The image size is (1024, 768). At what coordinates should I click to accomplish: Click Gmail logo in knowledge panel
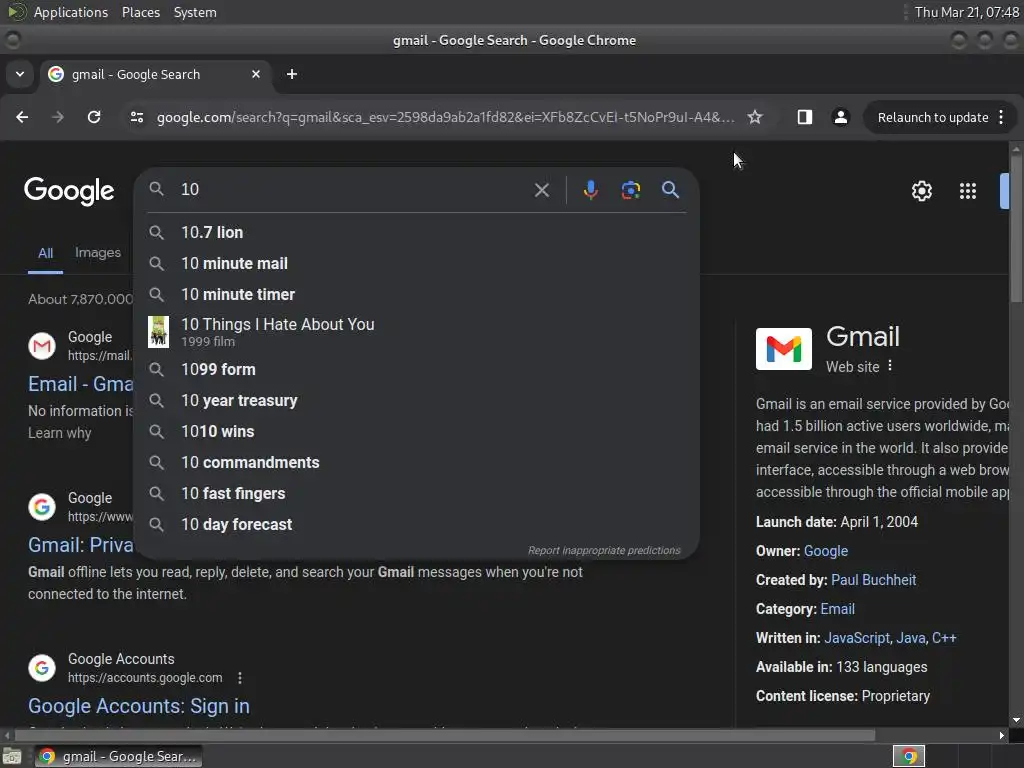click(x=784, y=349)
